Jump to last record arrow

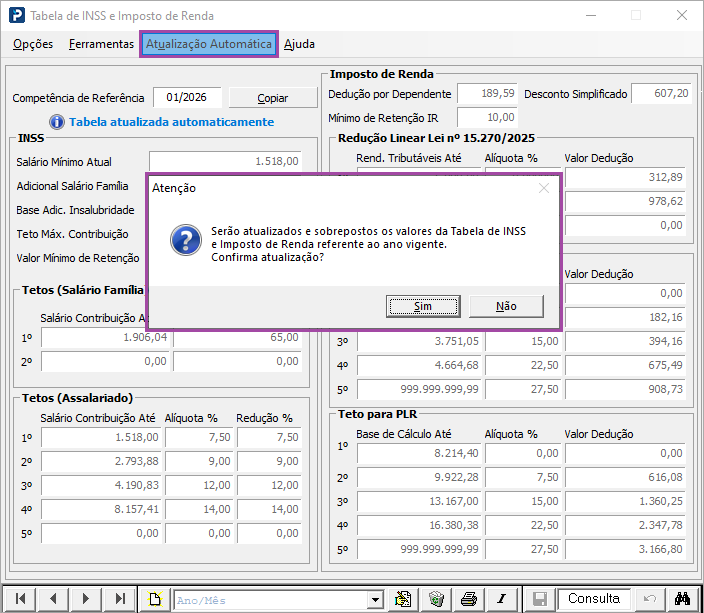coord(120,598)
